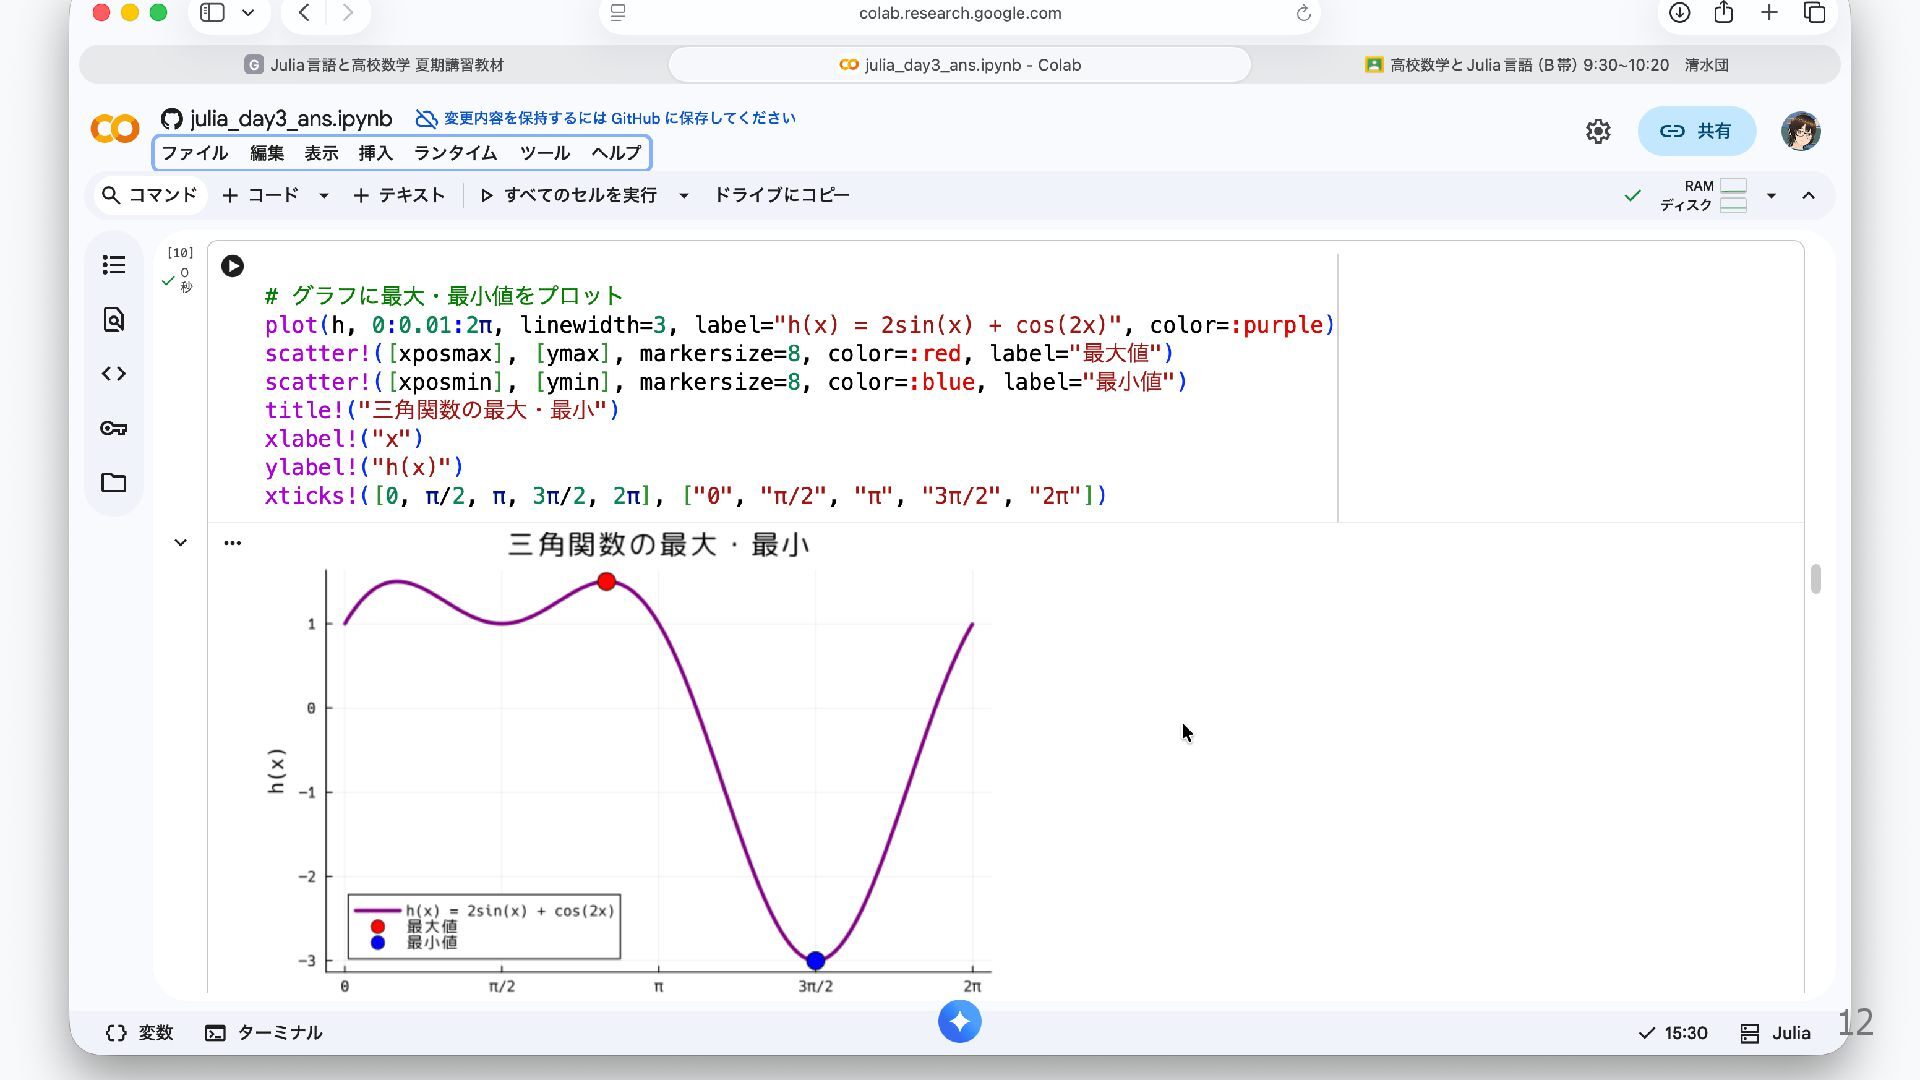Screen dimensions: 1920x1080
Task: Collapse the cell output chevron
Action: [180, 543]
